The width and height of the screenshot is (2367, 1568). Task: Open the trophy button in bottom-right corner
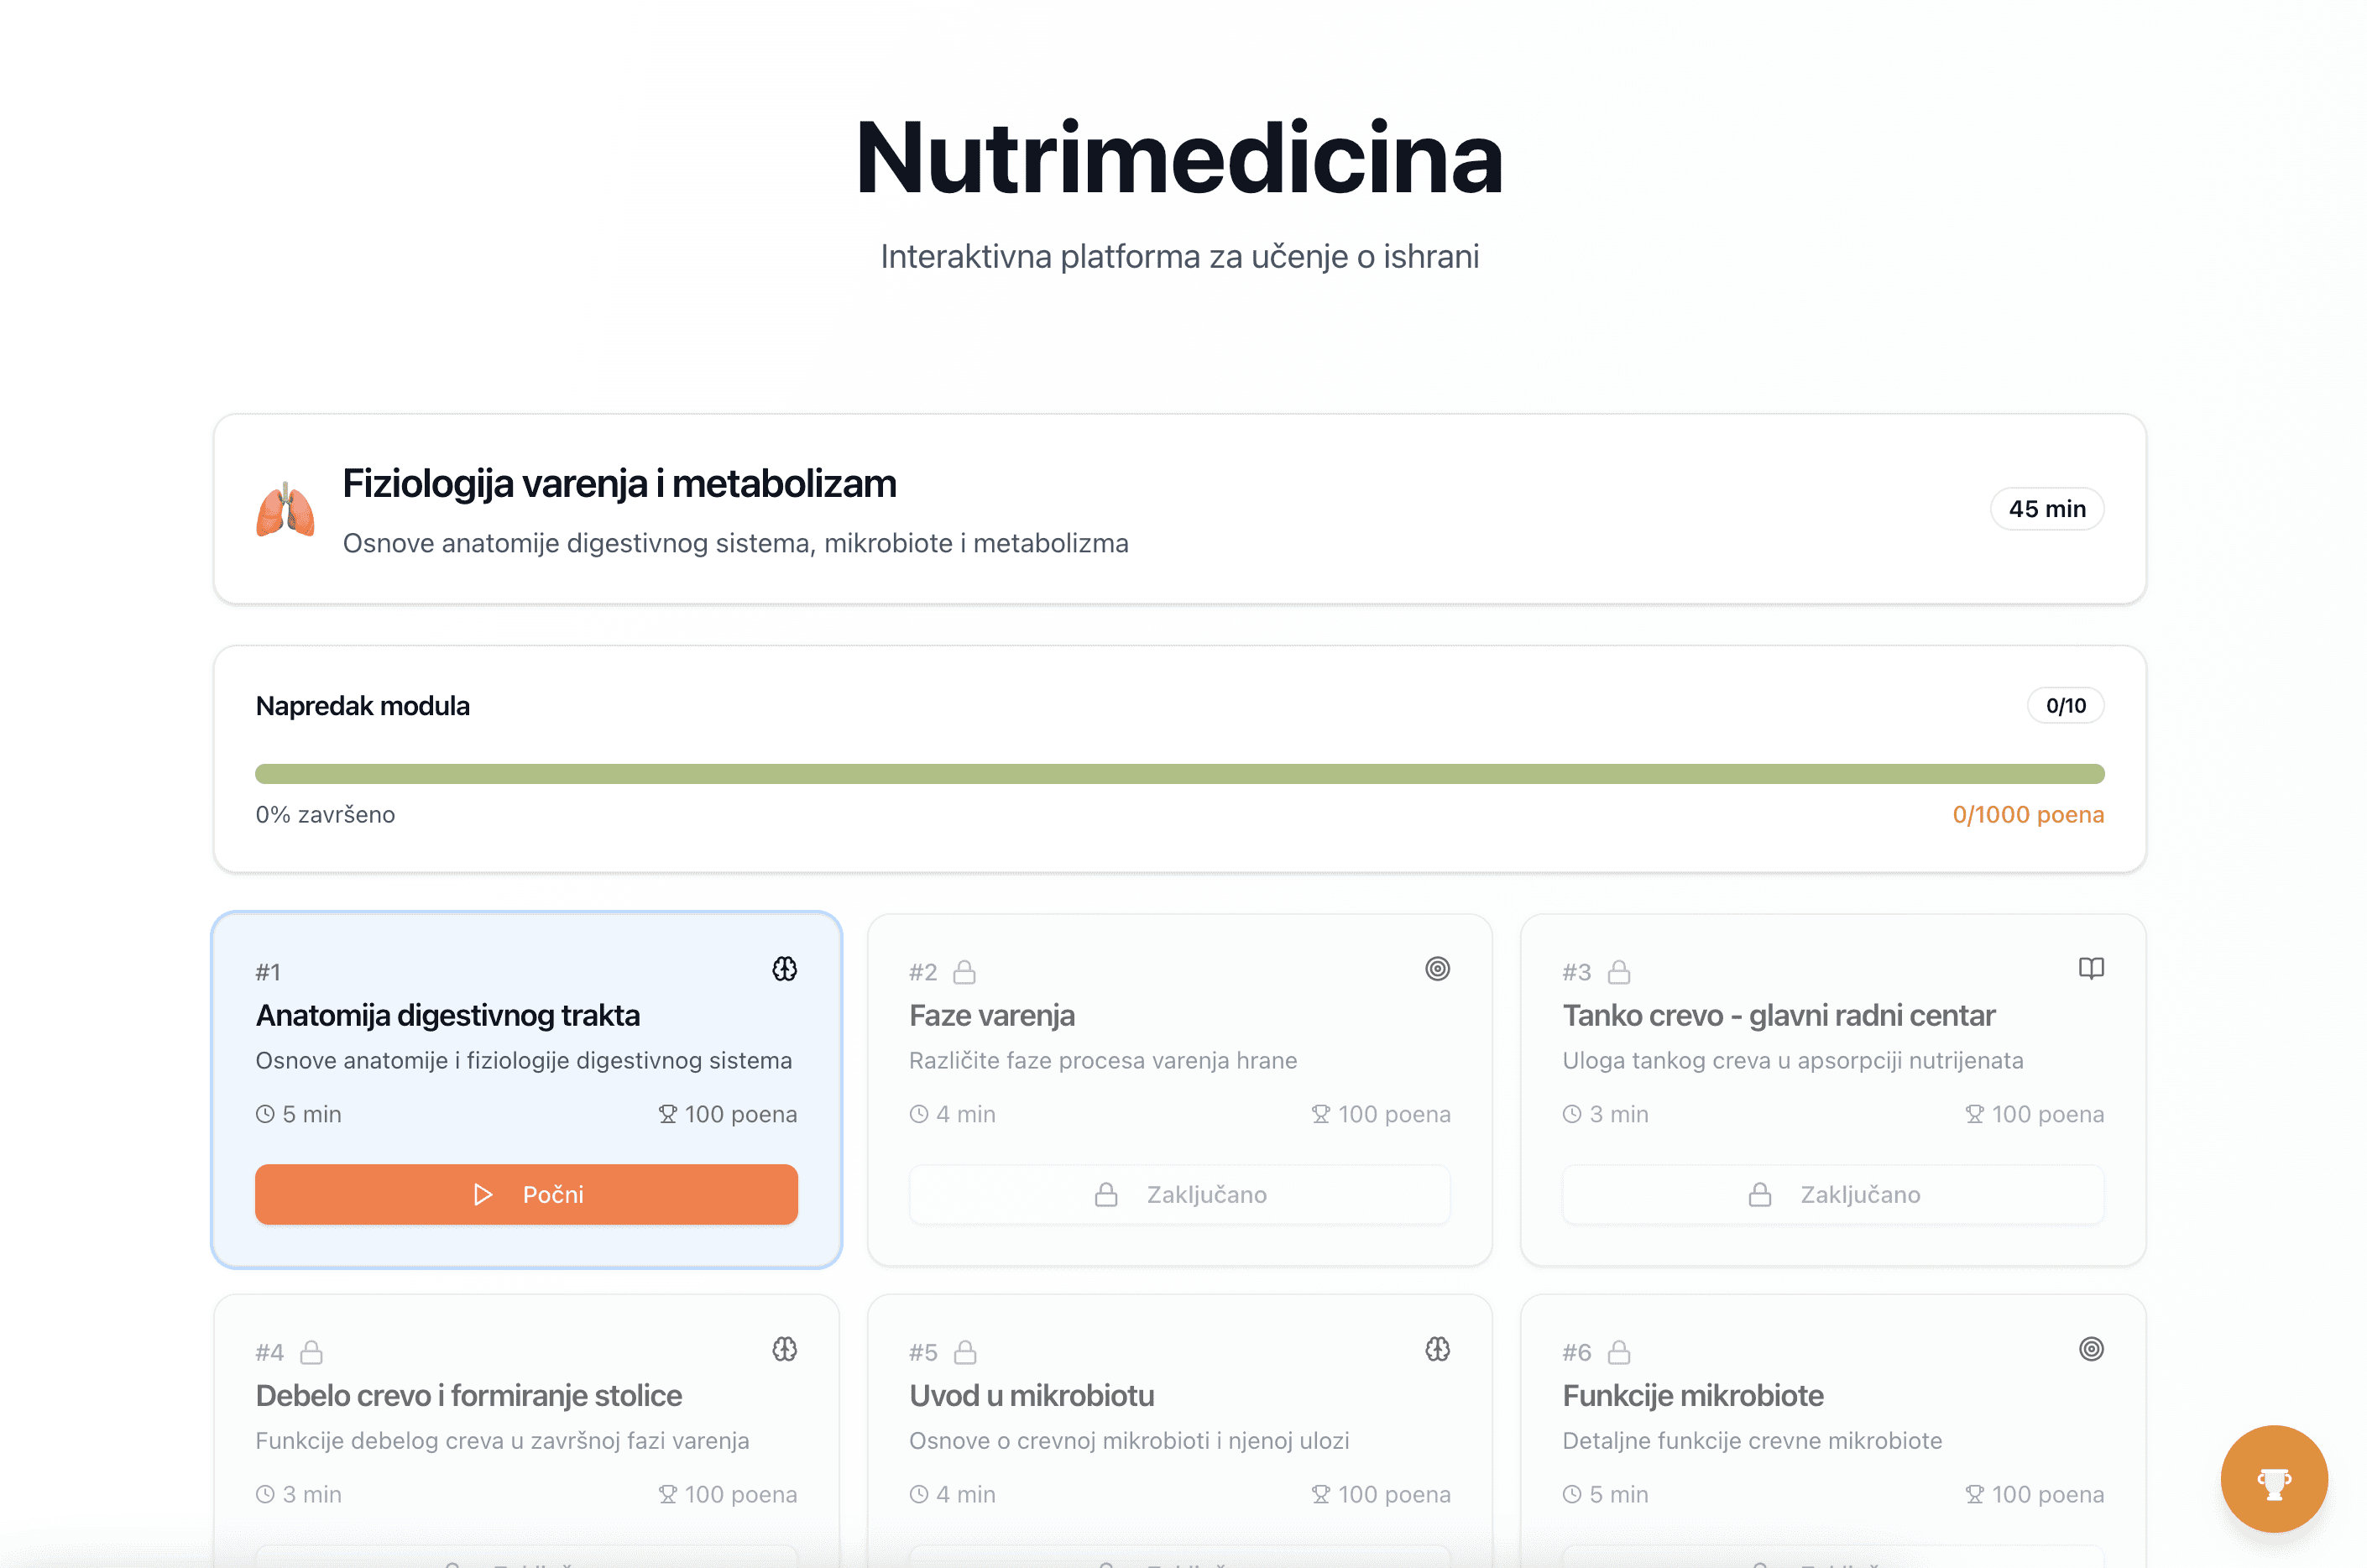tap(2274, 1480)
